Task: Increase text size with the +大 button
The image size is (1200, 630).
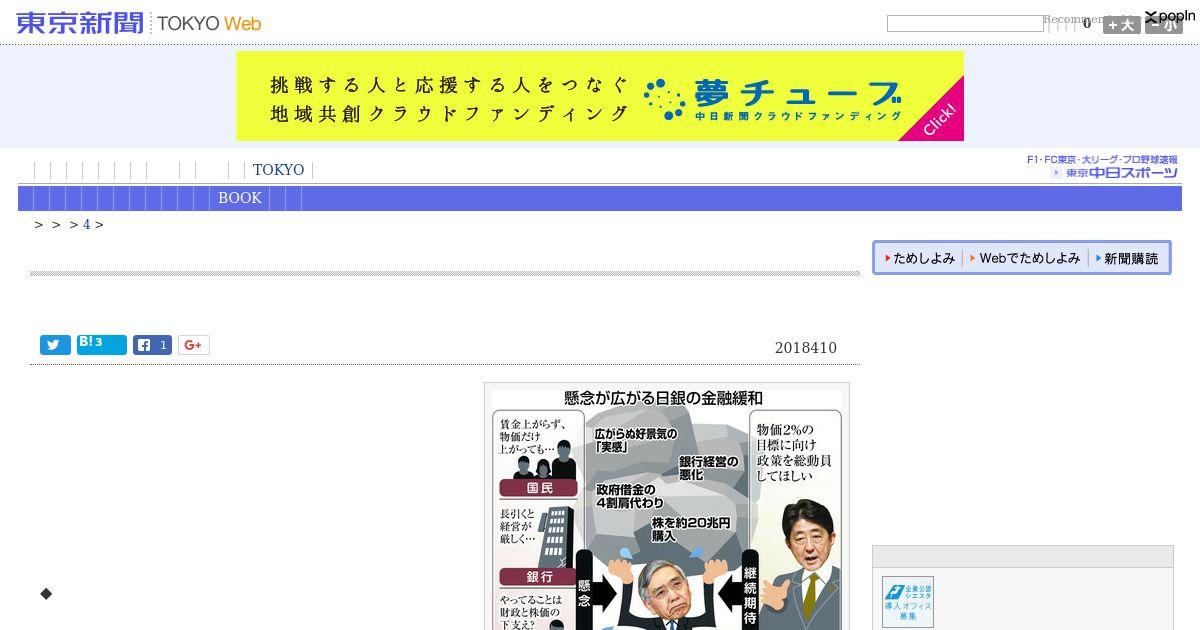Action: 1122,25
